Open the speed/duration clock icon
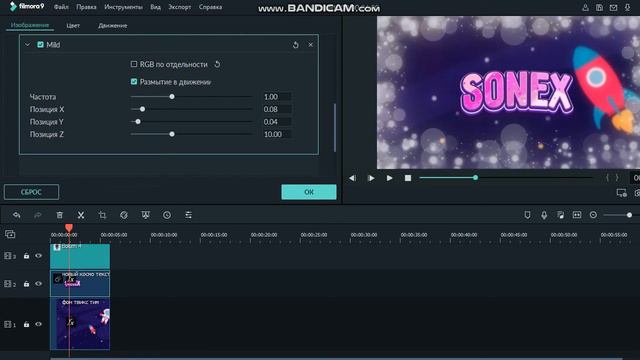The image size is (640, 360). coord(167,215)
